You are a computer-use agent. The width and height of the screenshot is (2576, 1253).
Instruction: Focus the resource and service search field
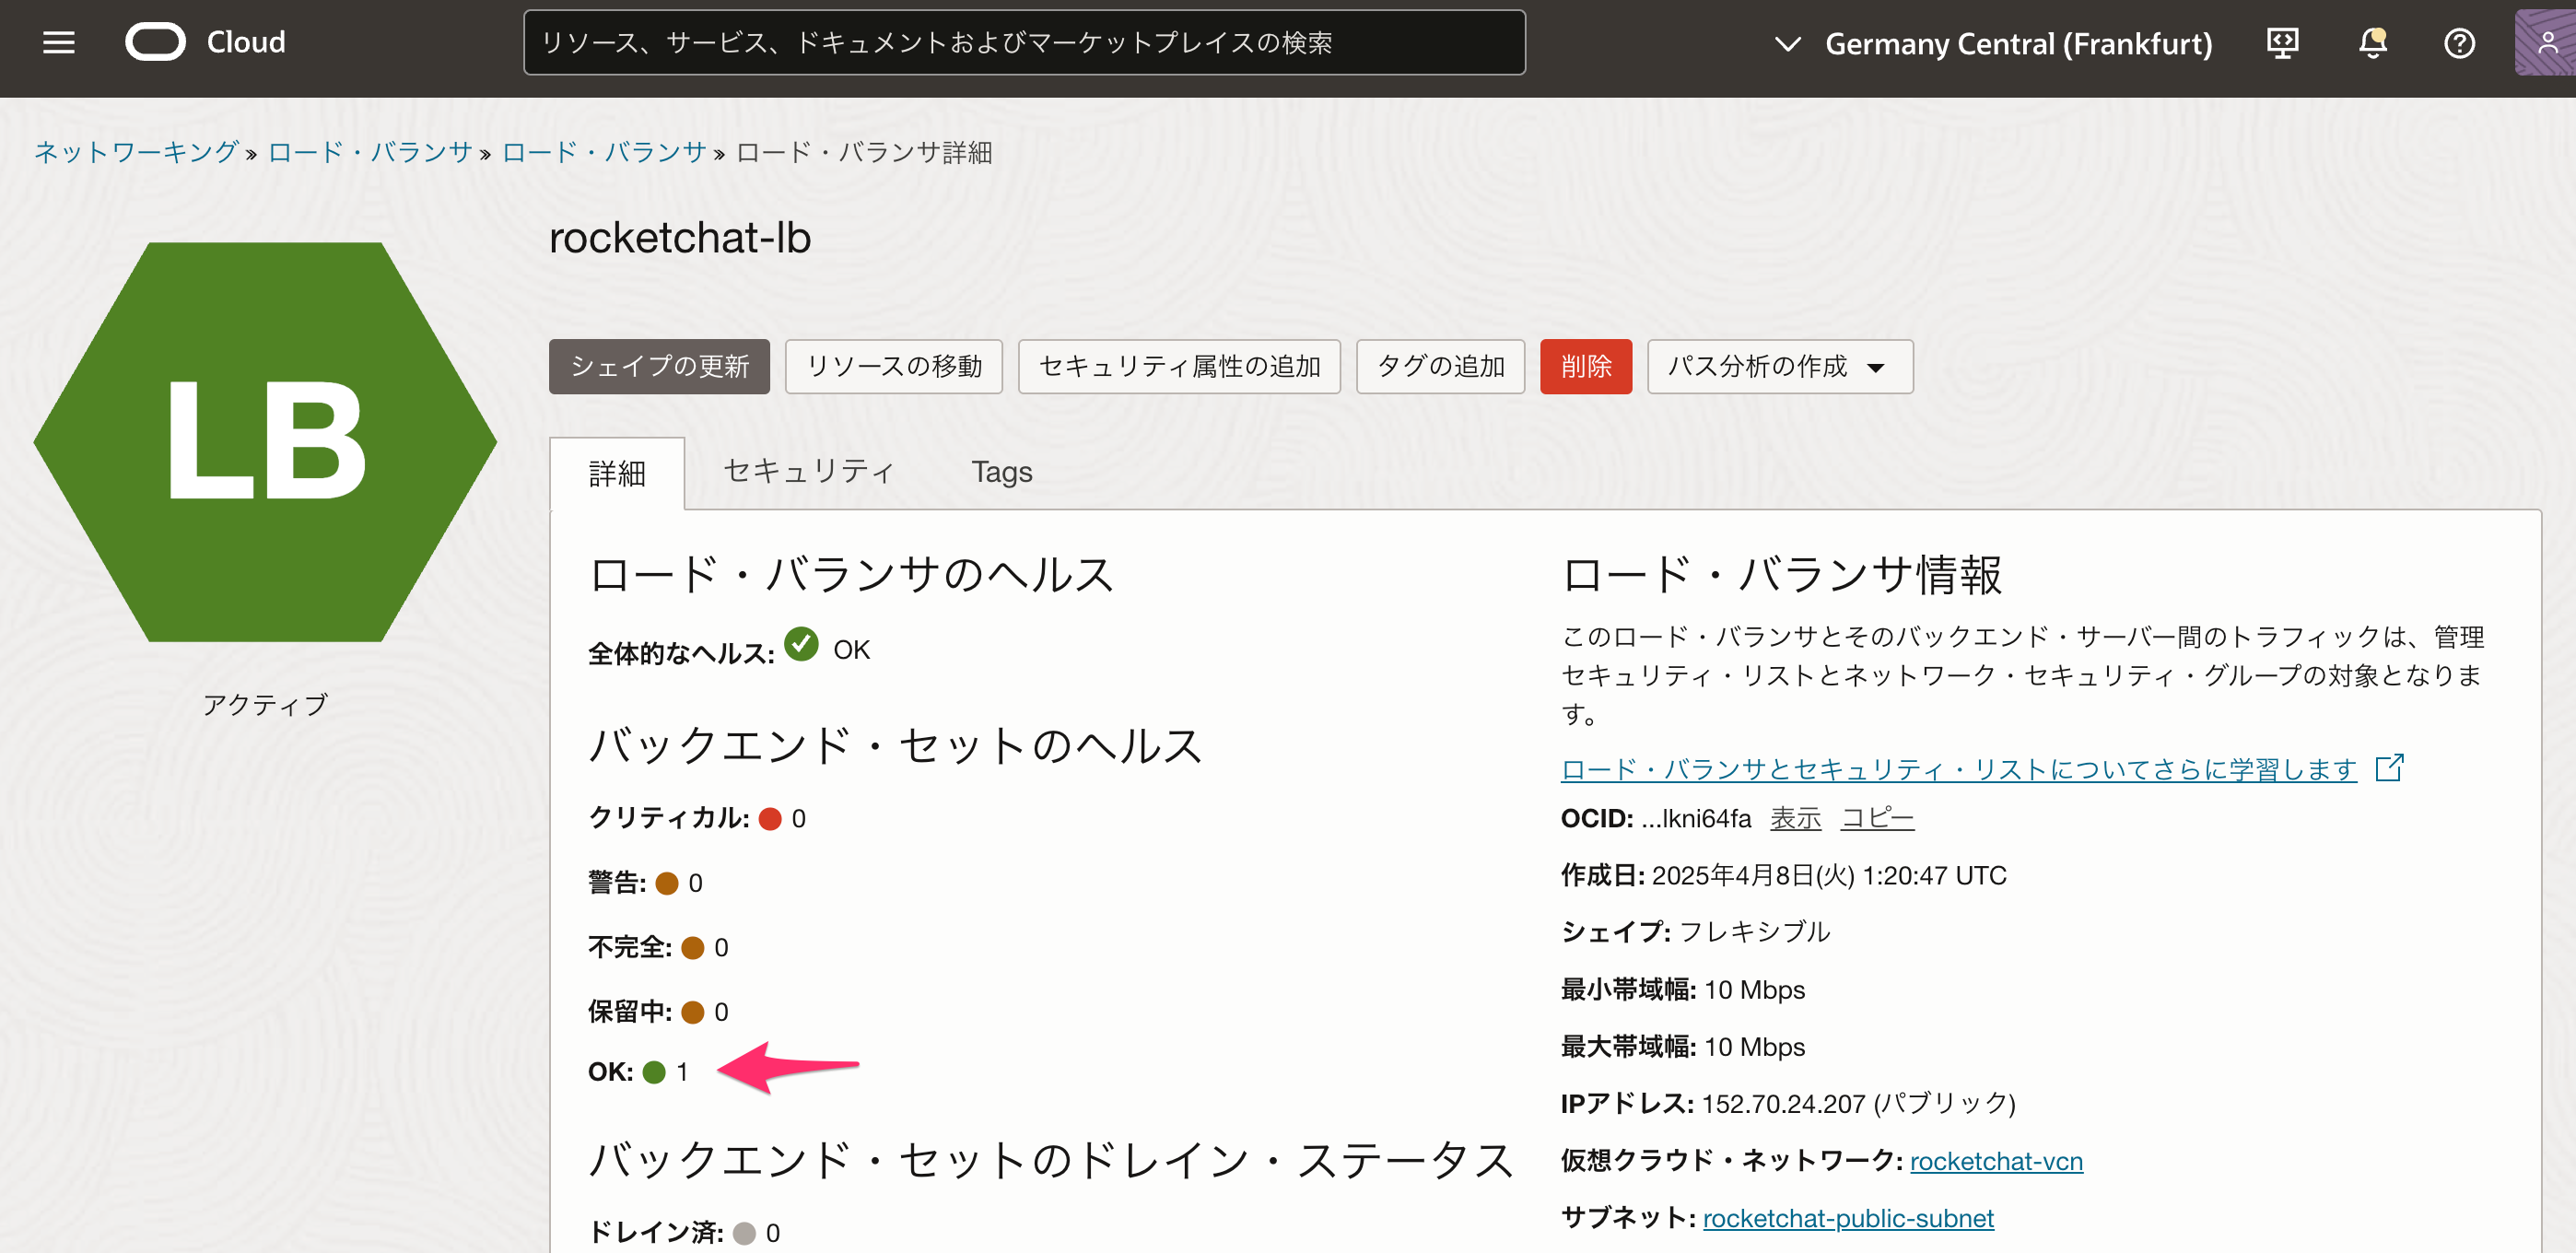1024,42
